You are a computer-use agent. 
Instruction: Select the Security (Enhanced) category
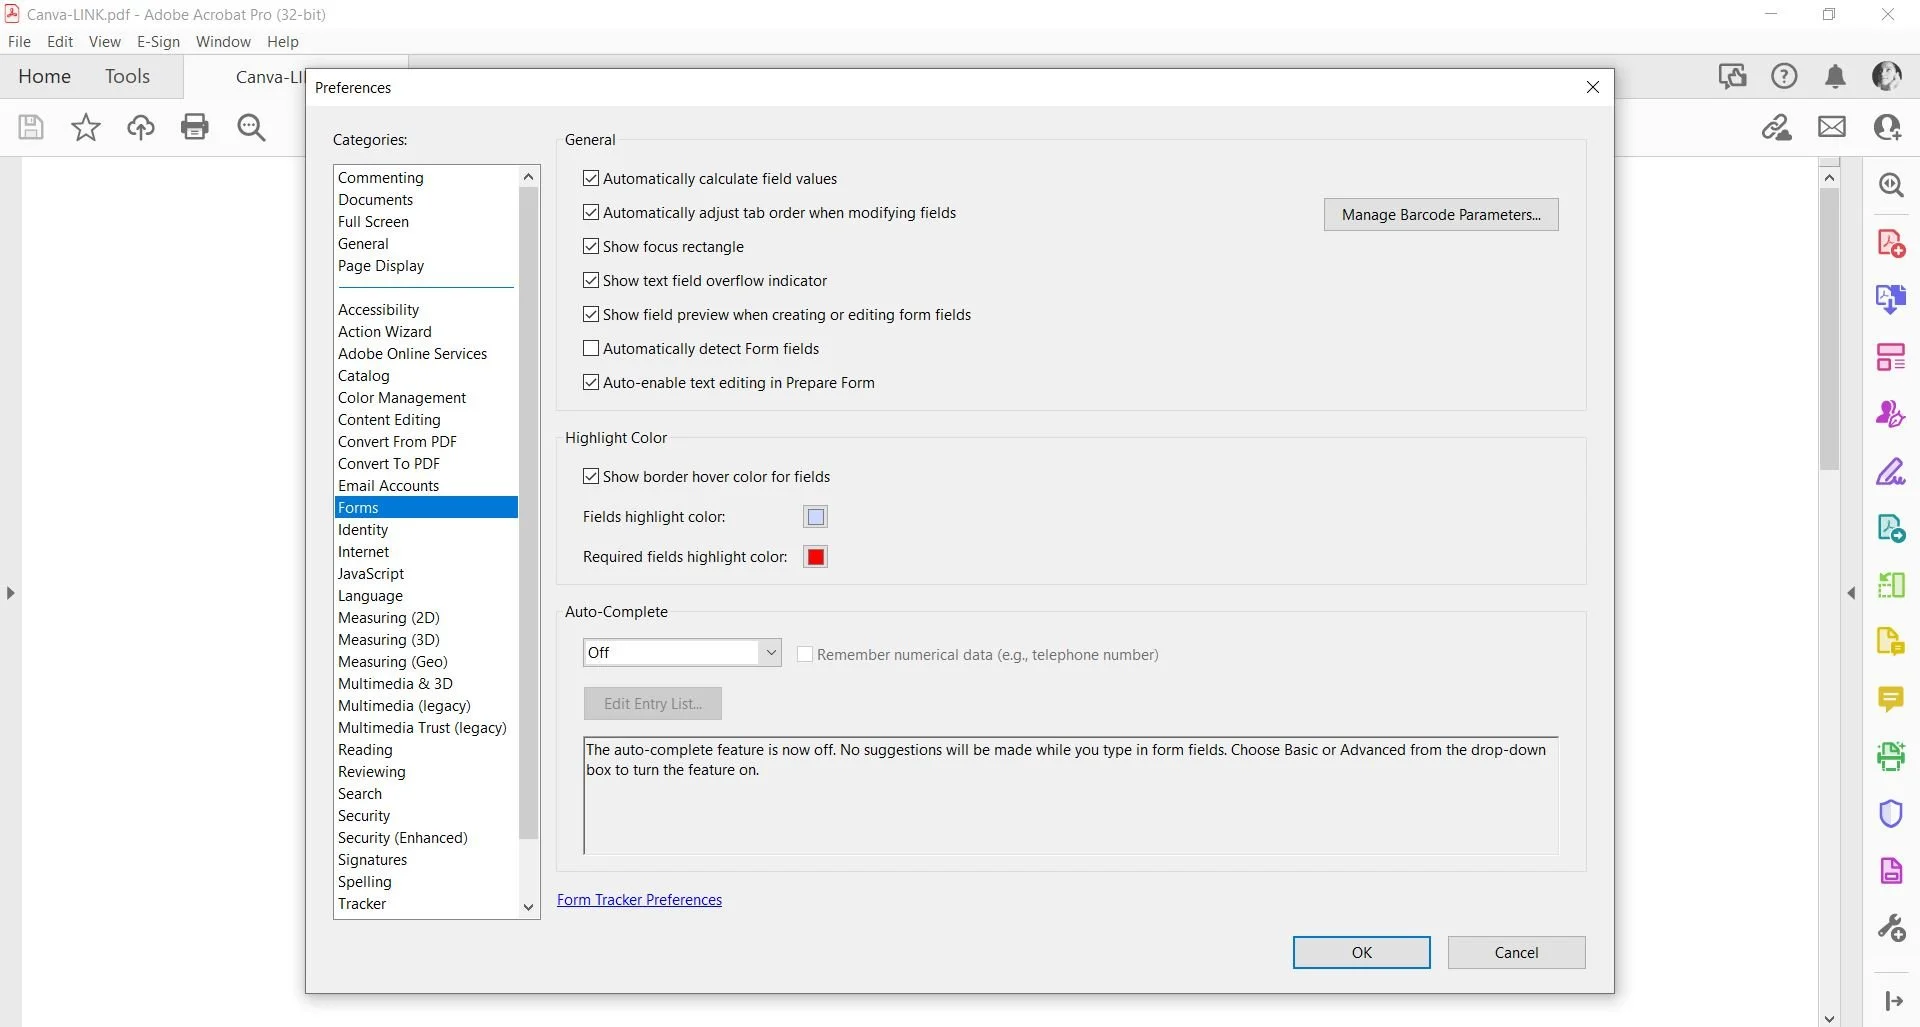[x=403, y=837]
